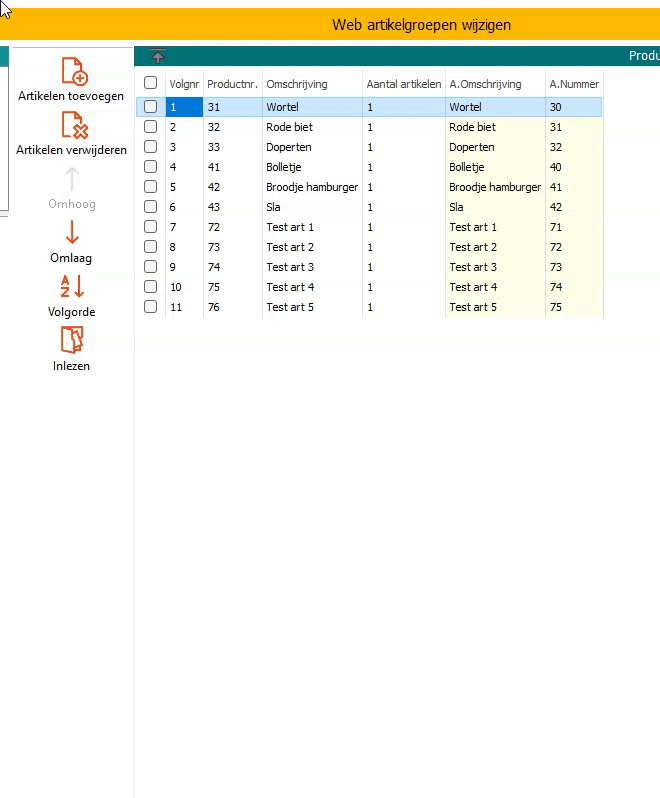Screen dimensions: 660x798
Task: Select Test art 4 in A.Omschrijving column
Action: click(x=495, y=287)
